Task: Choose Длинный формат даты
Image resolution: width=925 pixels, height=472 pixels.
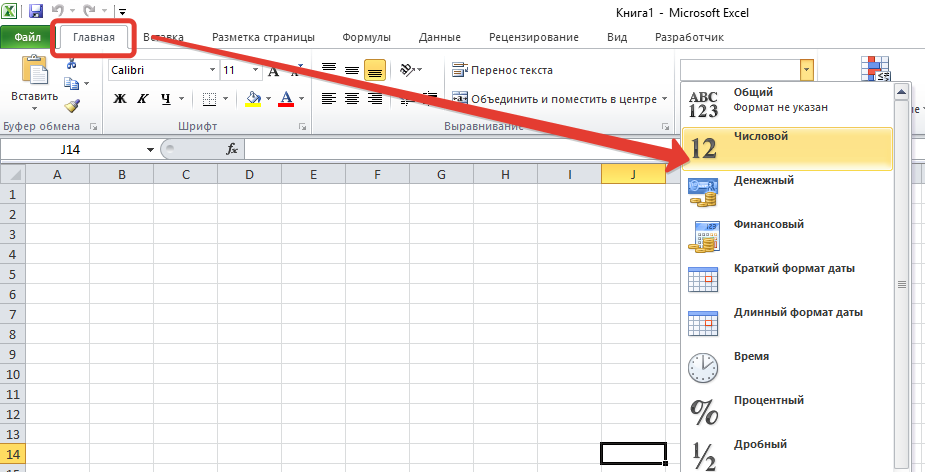Action: pyautogui.click(x=787, y=325)
